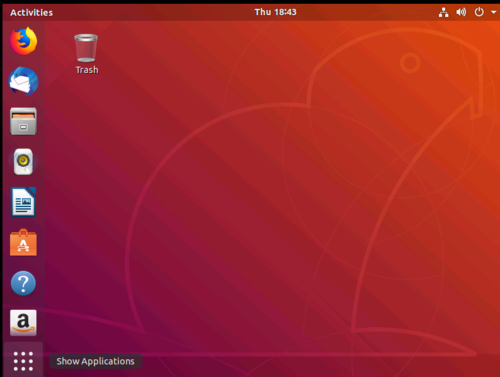Select the Trash icon on desktop

pyautogui.click(x=86, y=48)
